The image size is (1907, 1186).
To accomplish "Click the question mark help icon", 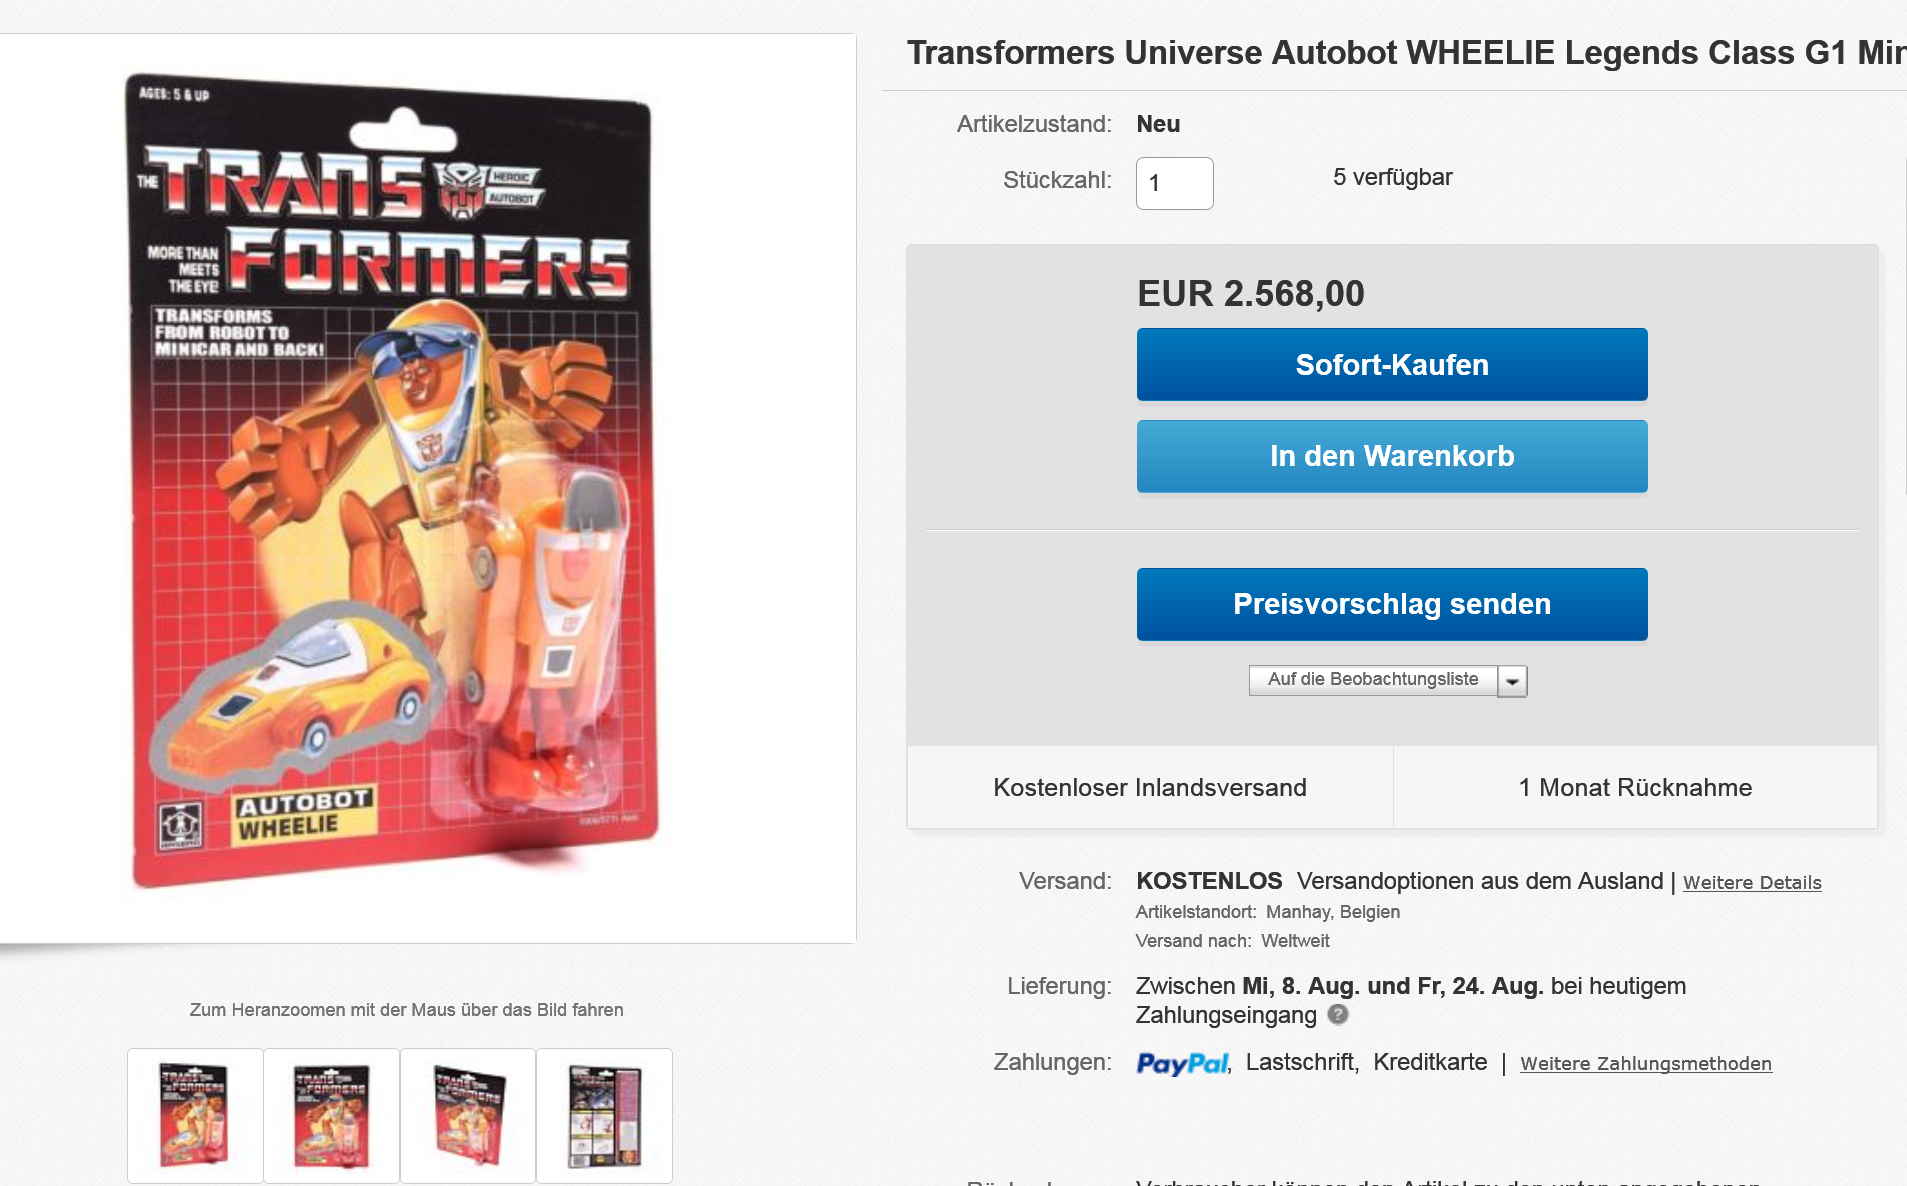I will 1338,1015.
